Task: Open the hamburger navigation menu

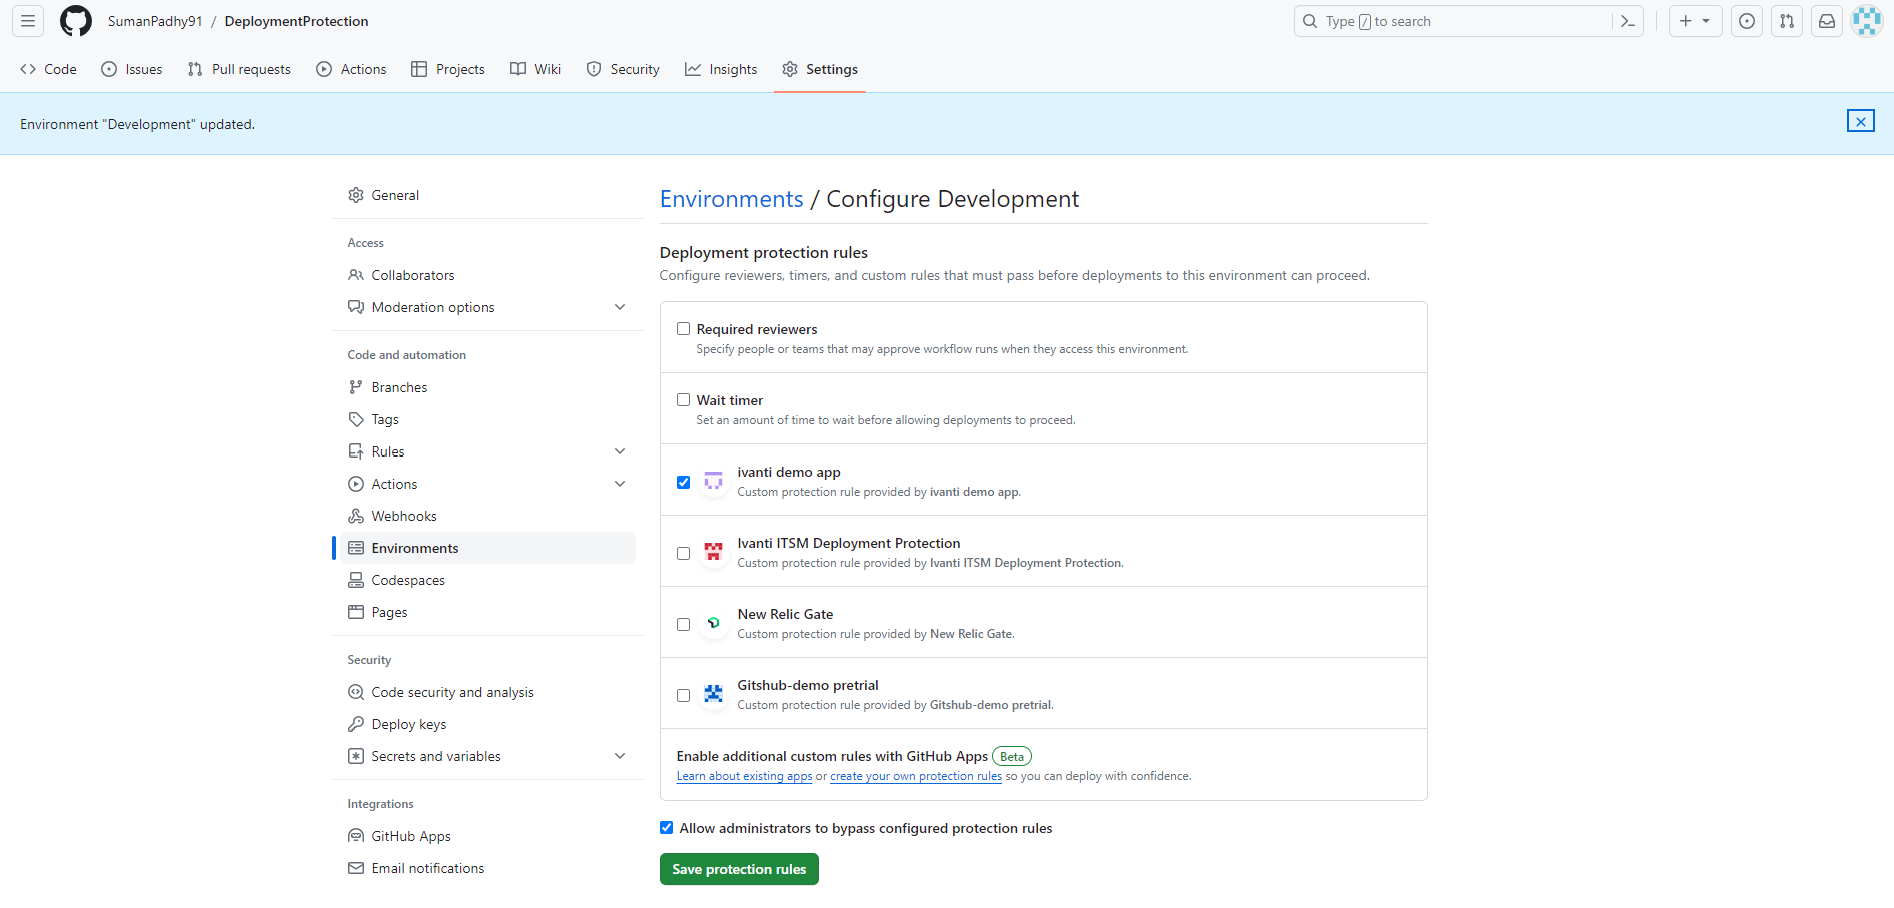Action: 28,21
